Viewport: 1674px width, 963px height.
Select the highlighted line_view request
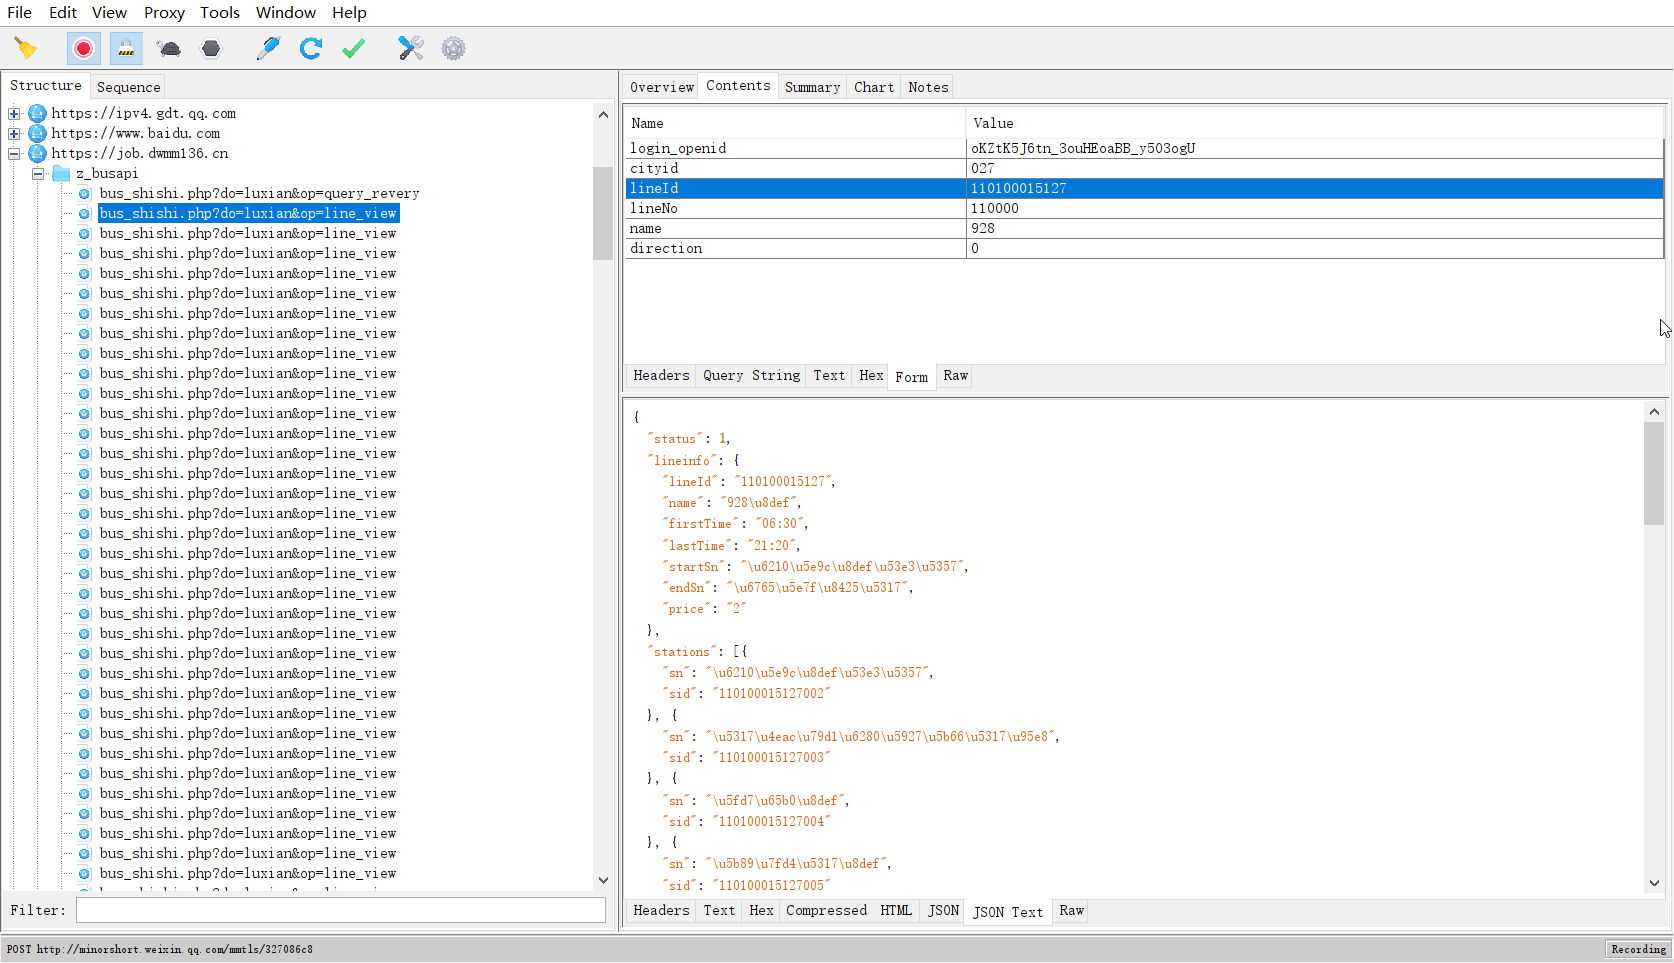coord(248,213)
